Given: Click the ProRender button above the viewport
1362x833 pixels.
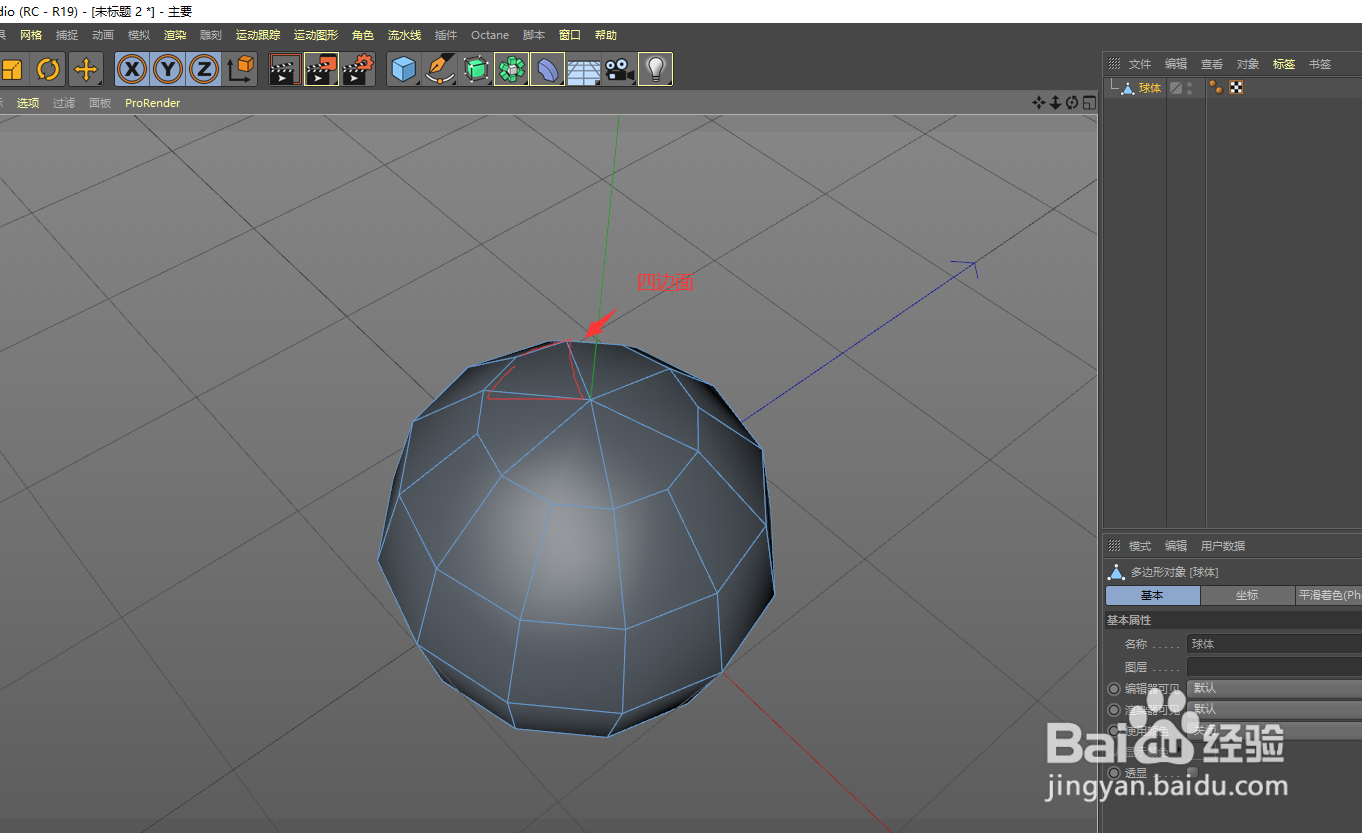Looking at the screenshot, I should [152, 102].
